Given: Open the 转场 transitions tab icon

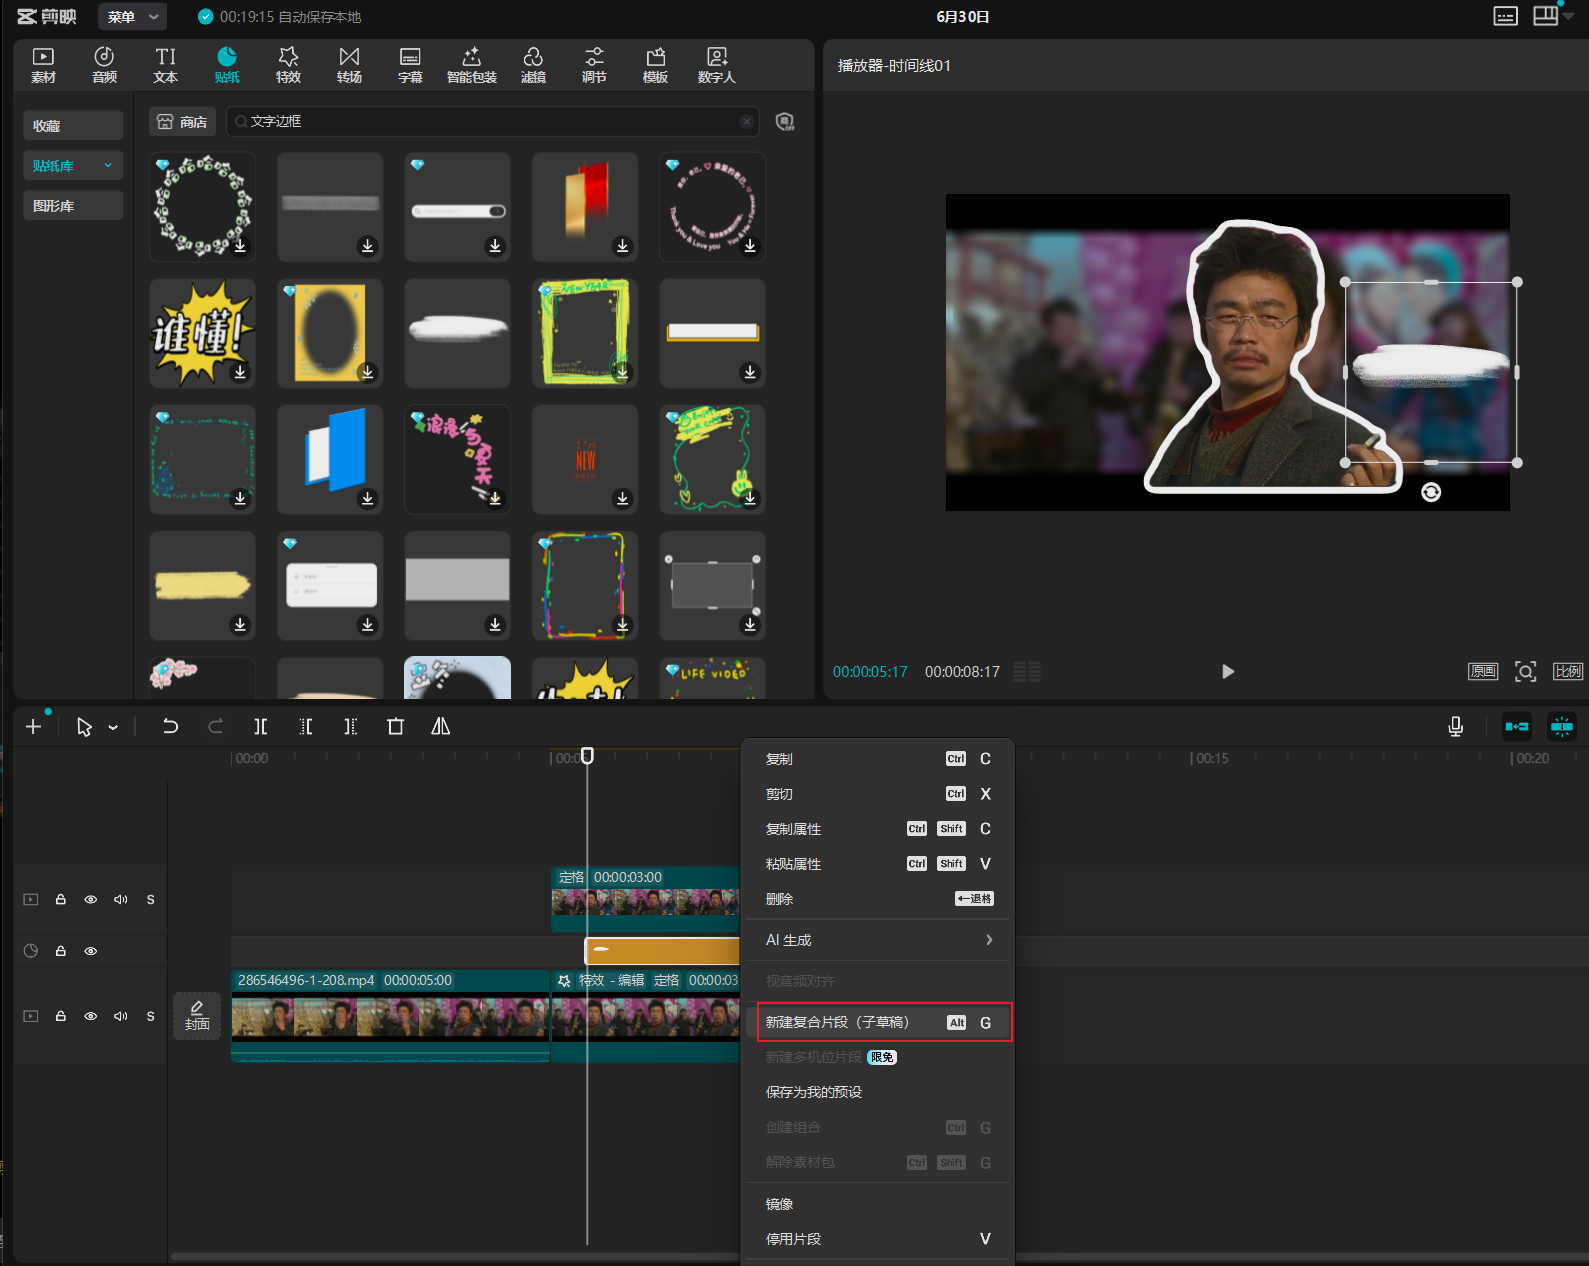Looking at the screenshot, I should click(349, 65).
